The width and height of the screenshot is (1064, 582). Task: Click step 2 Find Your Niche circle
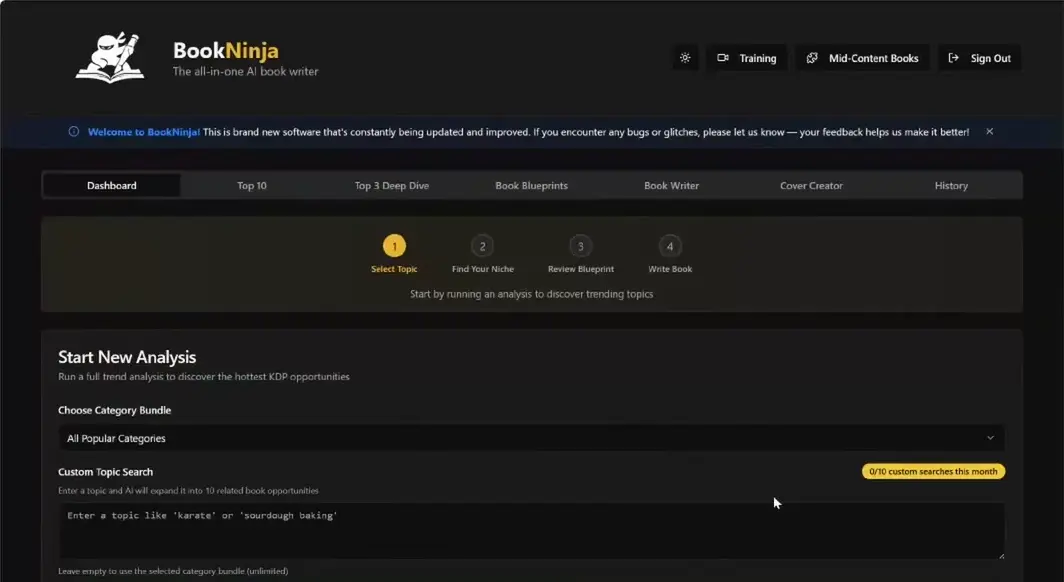click(x=482, y=246)
